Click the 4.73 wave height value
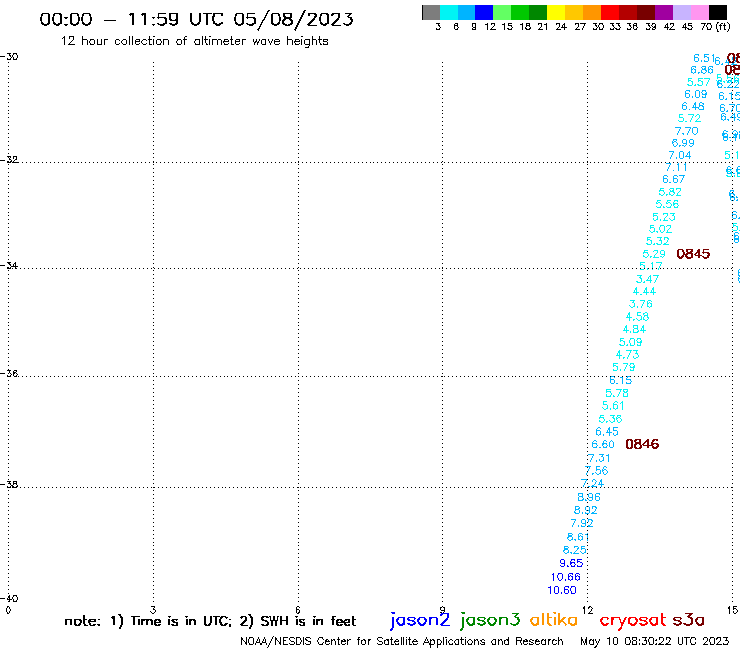The height and width of the screenshot is (650, 740). point(627,354)
